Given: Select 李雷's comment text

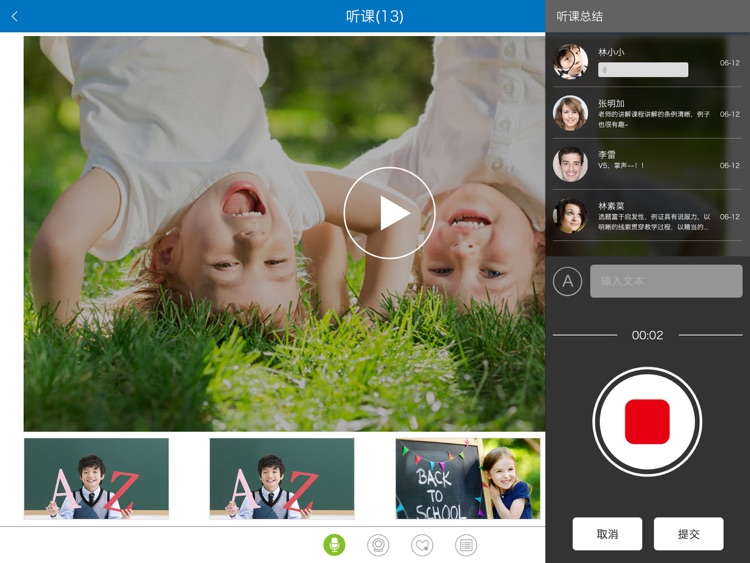Looking at the screenshot, I should pyautogui.click(x=621, y=166).
